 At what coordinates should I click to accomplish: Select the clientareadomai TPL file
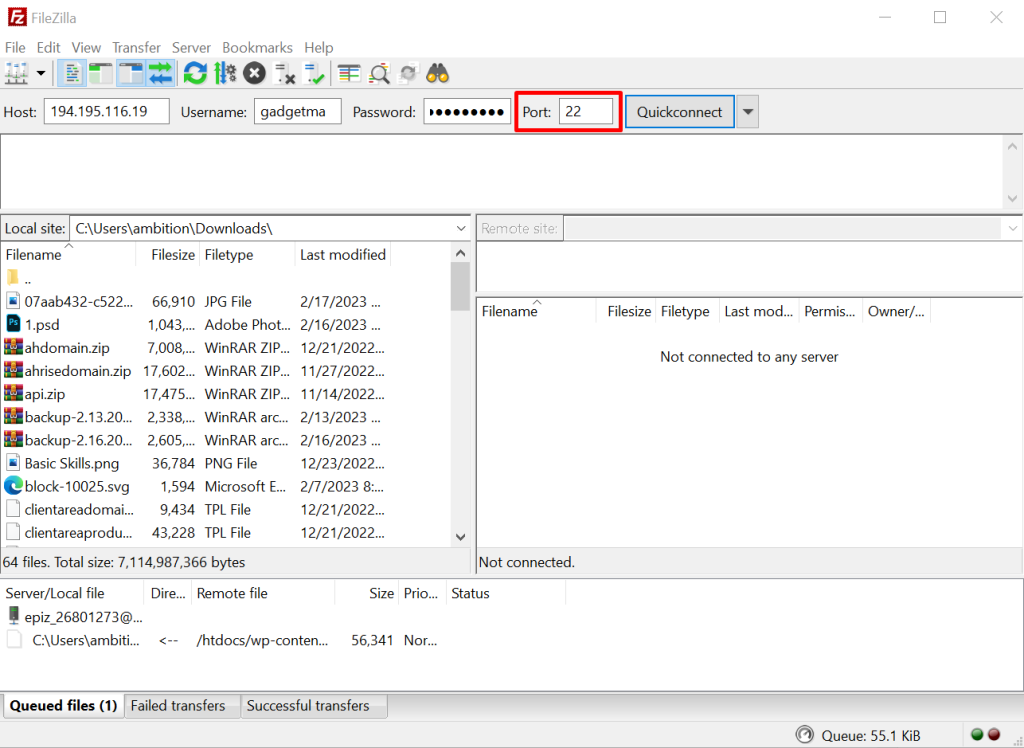point(225,510)
